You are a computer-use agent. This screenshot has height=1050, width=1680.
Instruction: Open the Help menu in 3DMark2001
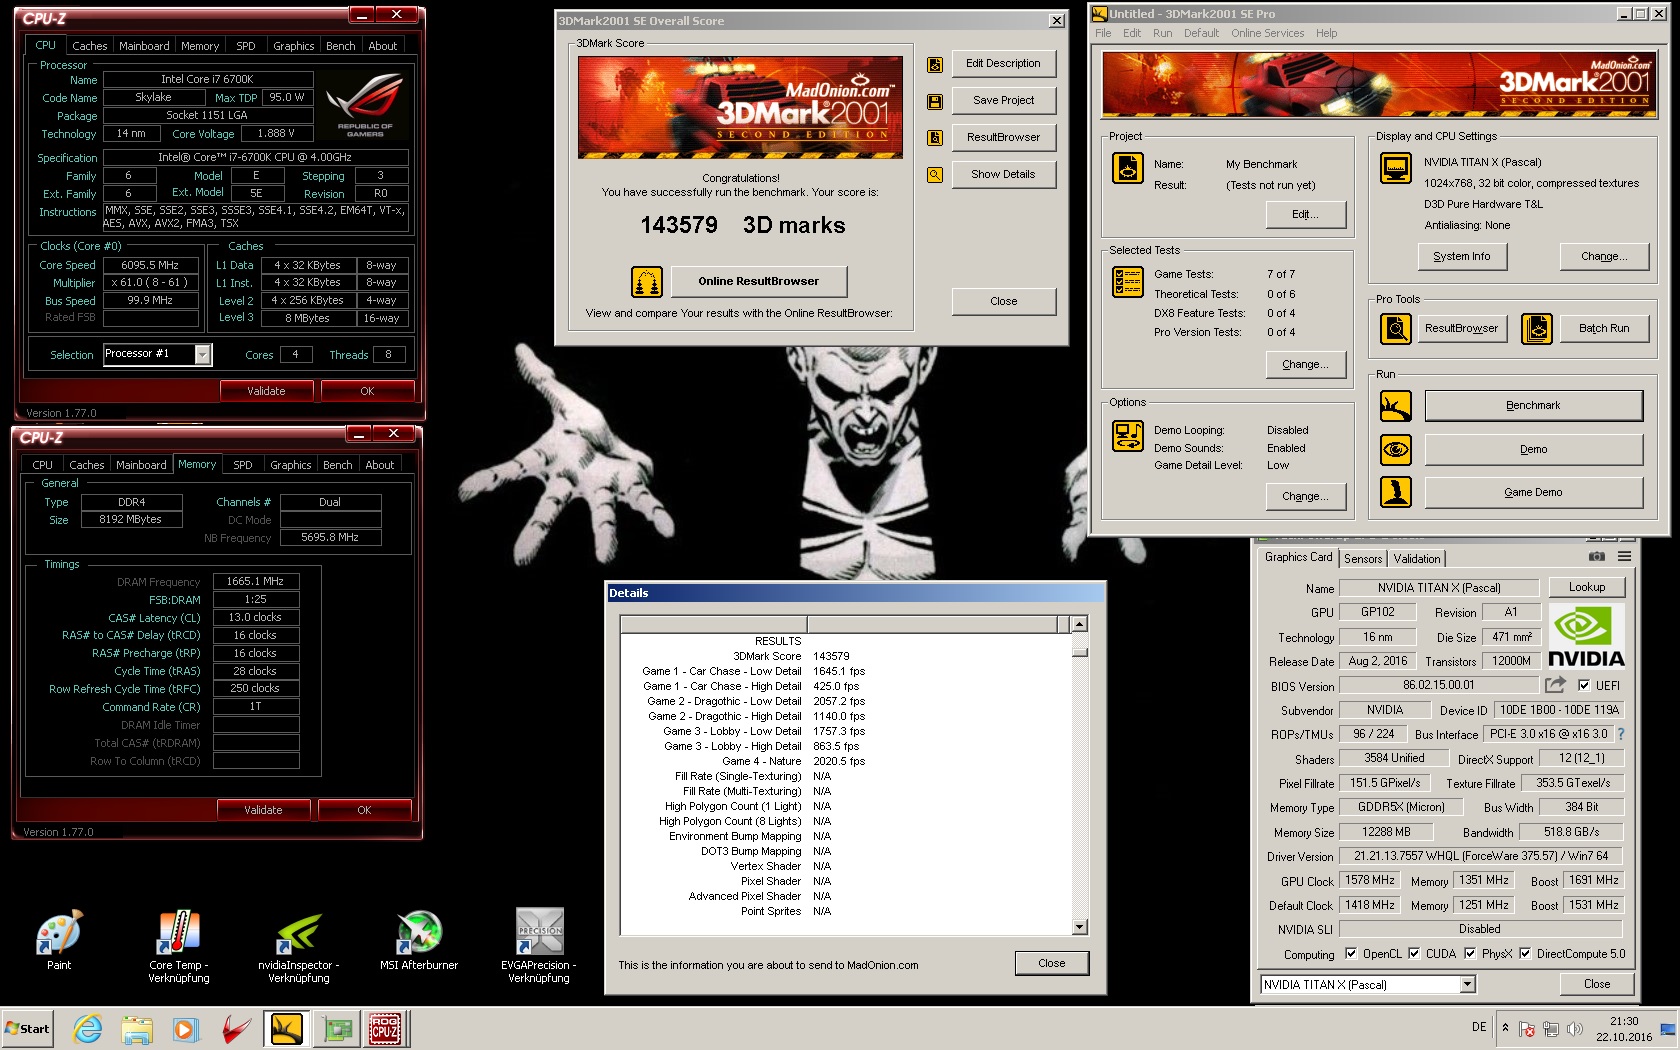[1326, 33]
